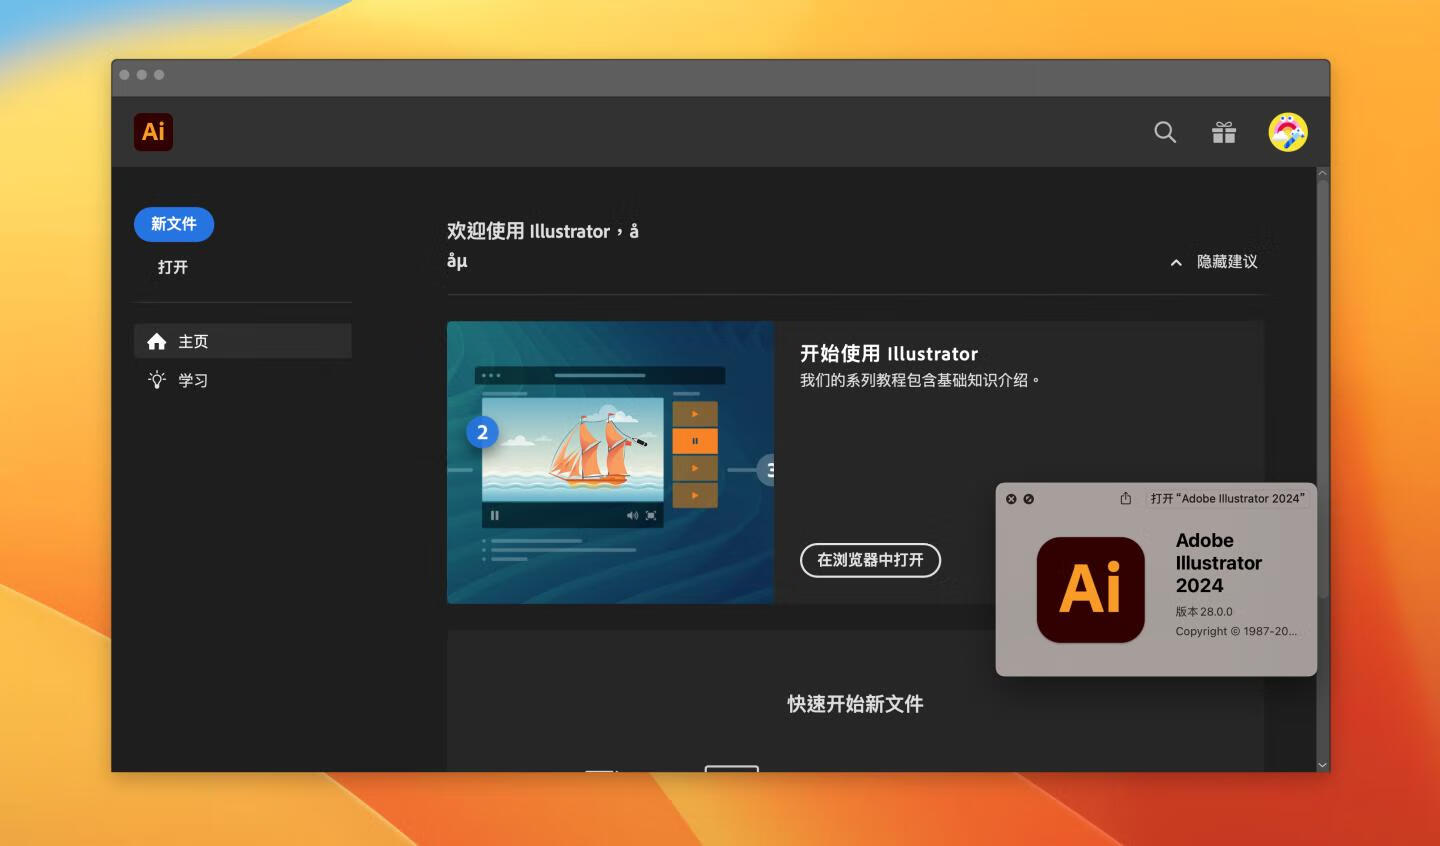Screen dimensions: 1440x846
Task: Click the large Ai app icon in popup
Action: click(x=1091, y=590)
